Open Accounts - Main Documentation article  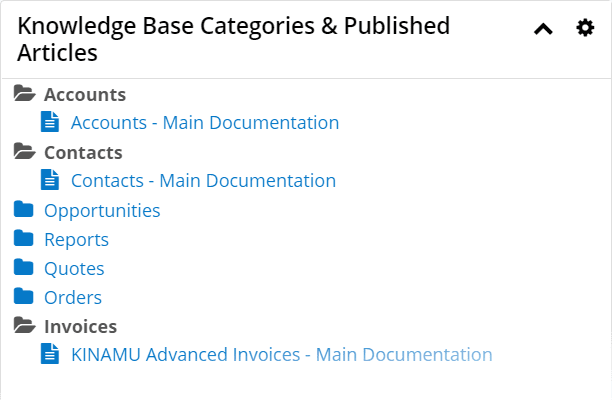tap(205, 123)
